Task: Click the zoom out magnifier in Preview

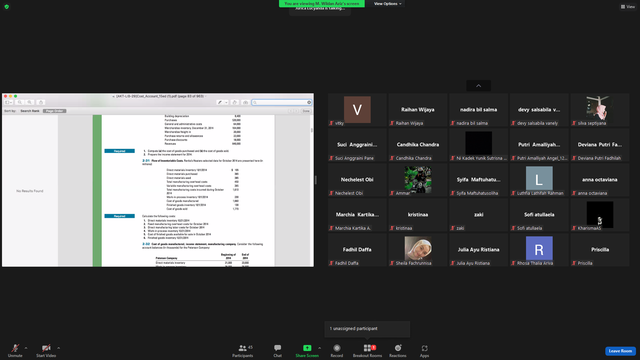Action: click(20, 102)
